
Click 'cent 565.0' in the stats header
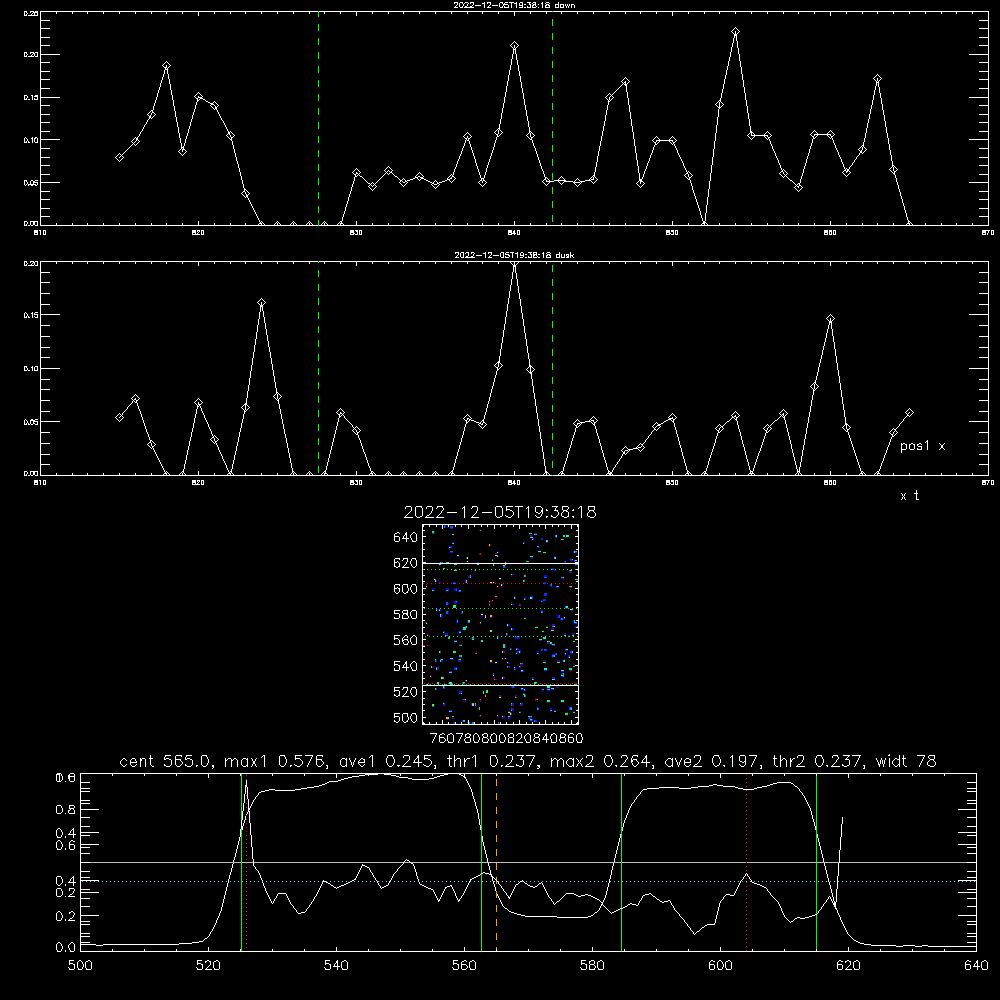(166, 761)
